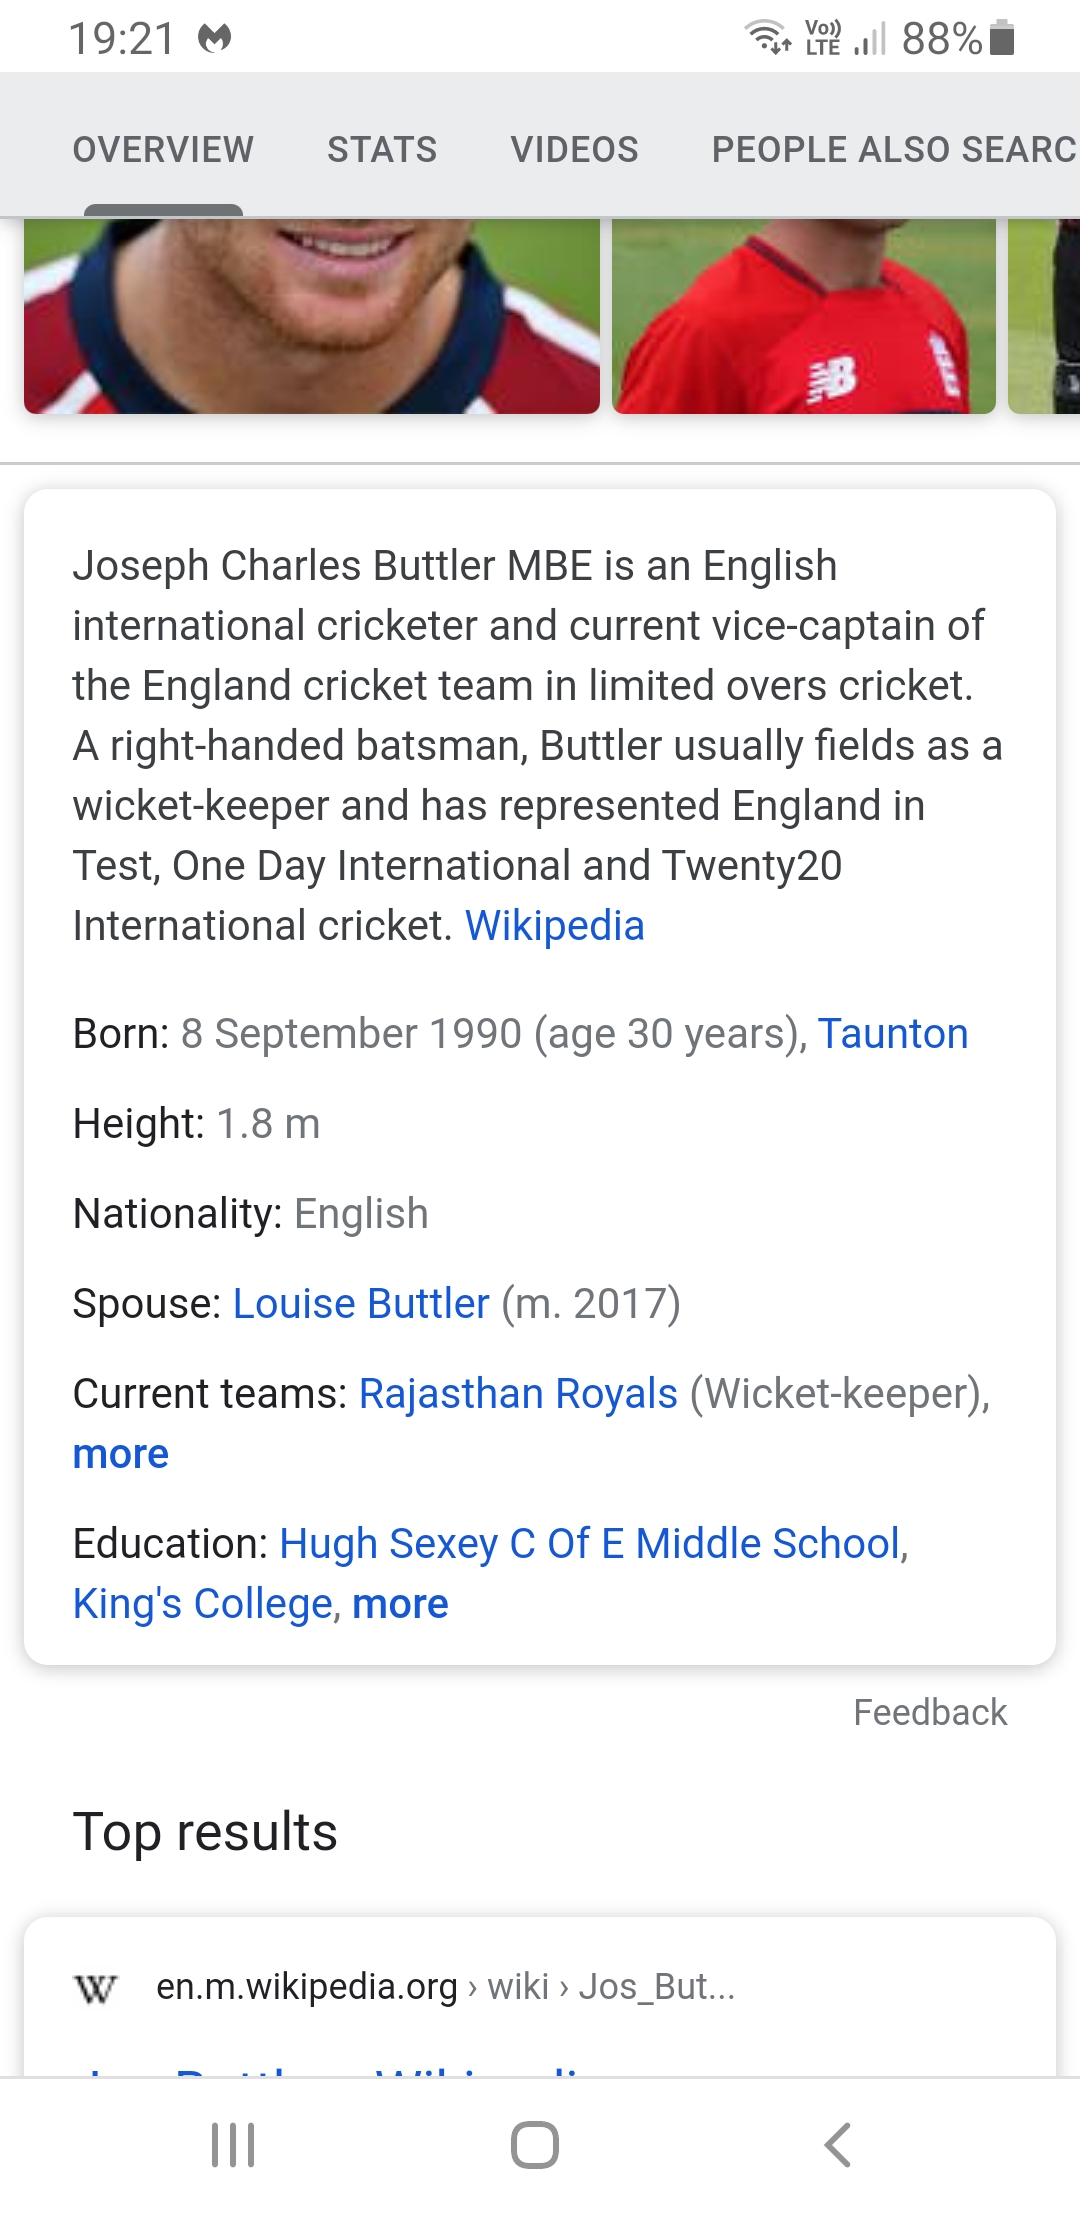The image size is (1080, 2220).
Task: Open the red jersey player photo
Action: coord(804,316)
